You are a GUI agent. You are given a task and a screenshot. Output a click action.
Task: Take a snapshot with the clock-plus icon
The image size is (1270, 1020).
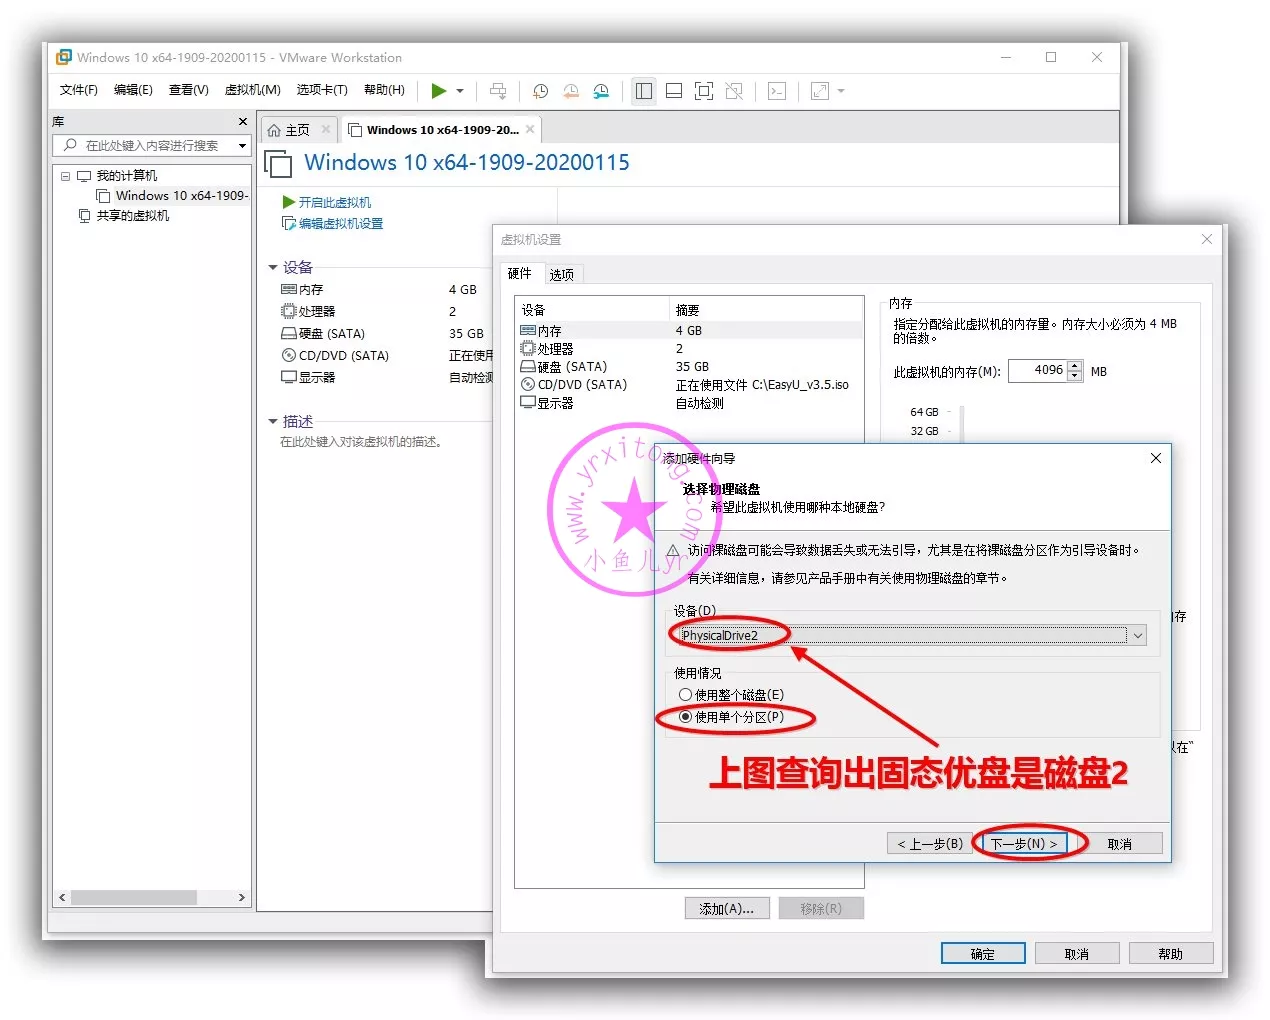[x=540, y=91]
